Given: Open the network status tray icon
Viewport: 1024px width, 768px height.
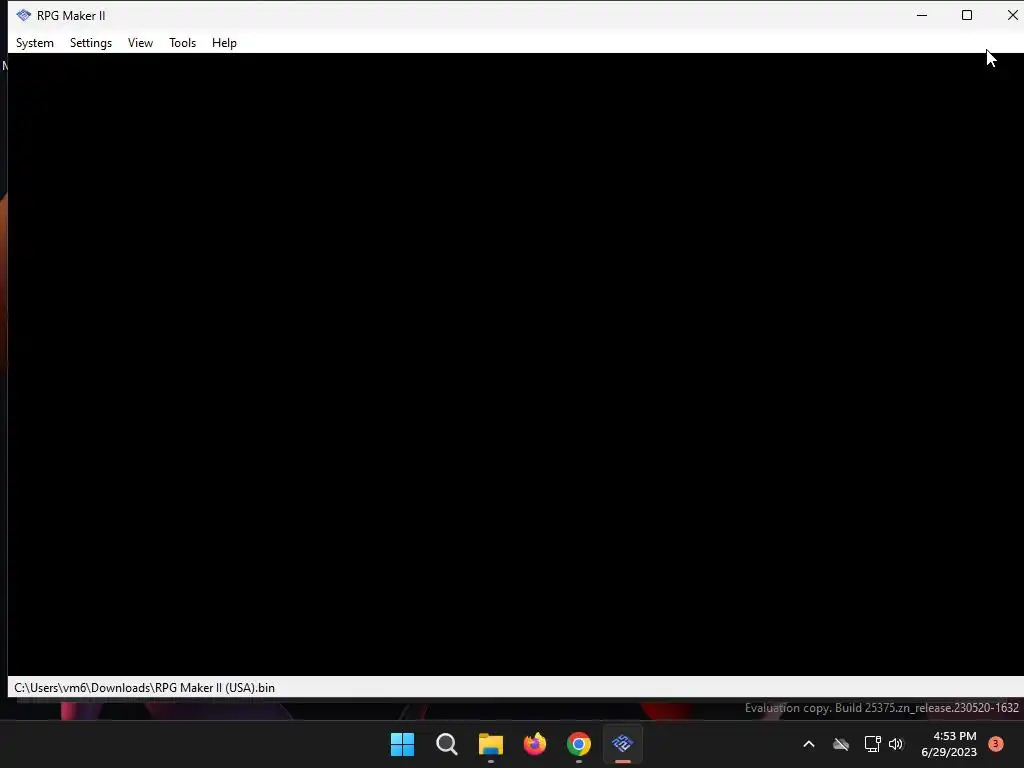Looking at the screenshot, I should pos(872,744).
